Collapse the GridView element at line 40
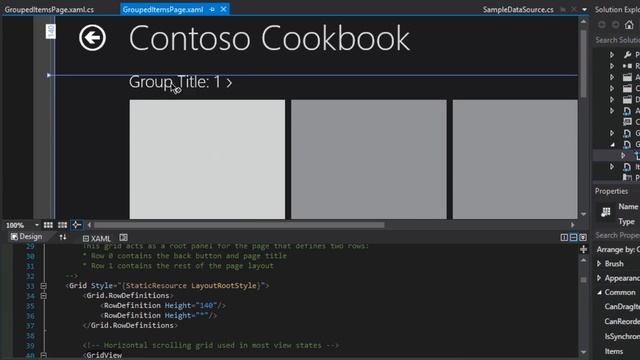The image size is (640, 360). click(43, 356)
